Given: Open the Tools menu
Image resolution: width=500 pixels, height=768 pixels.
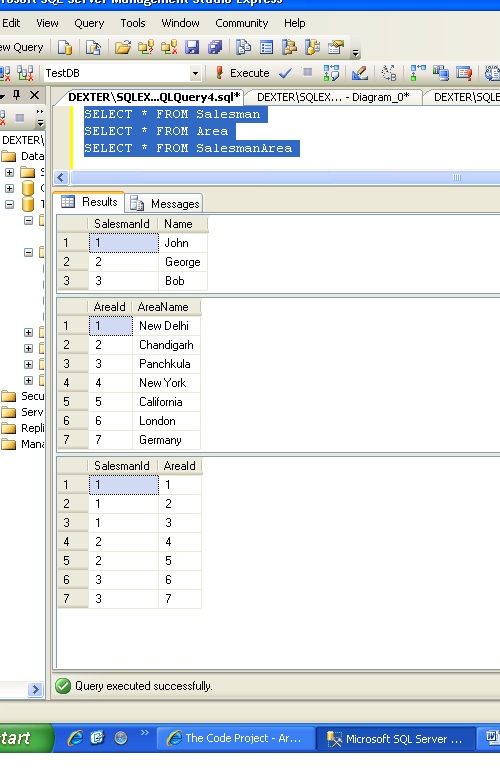Looking at the screenshot, I should point(133,23).
